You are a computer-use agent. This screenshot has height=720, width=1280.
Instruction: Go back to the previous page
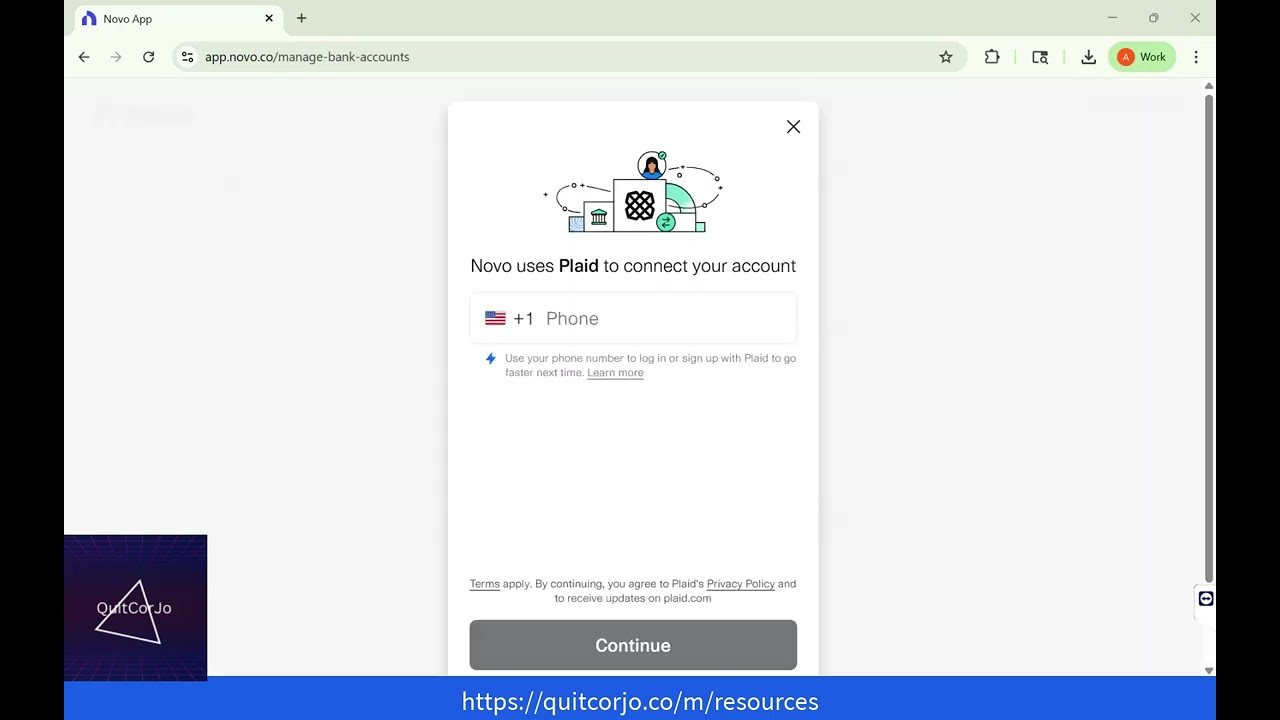84,57
